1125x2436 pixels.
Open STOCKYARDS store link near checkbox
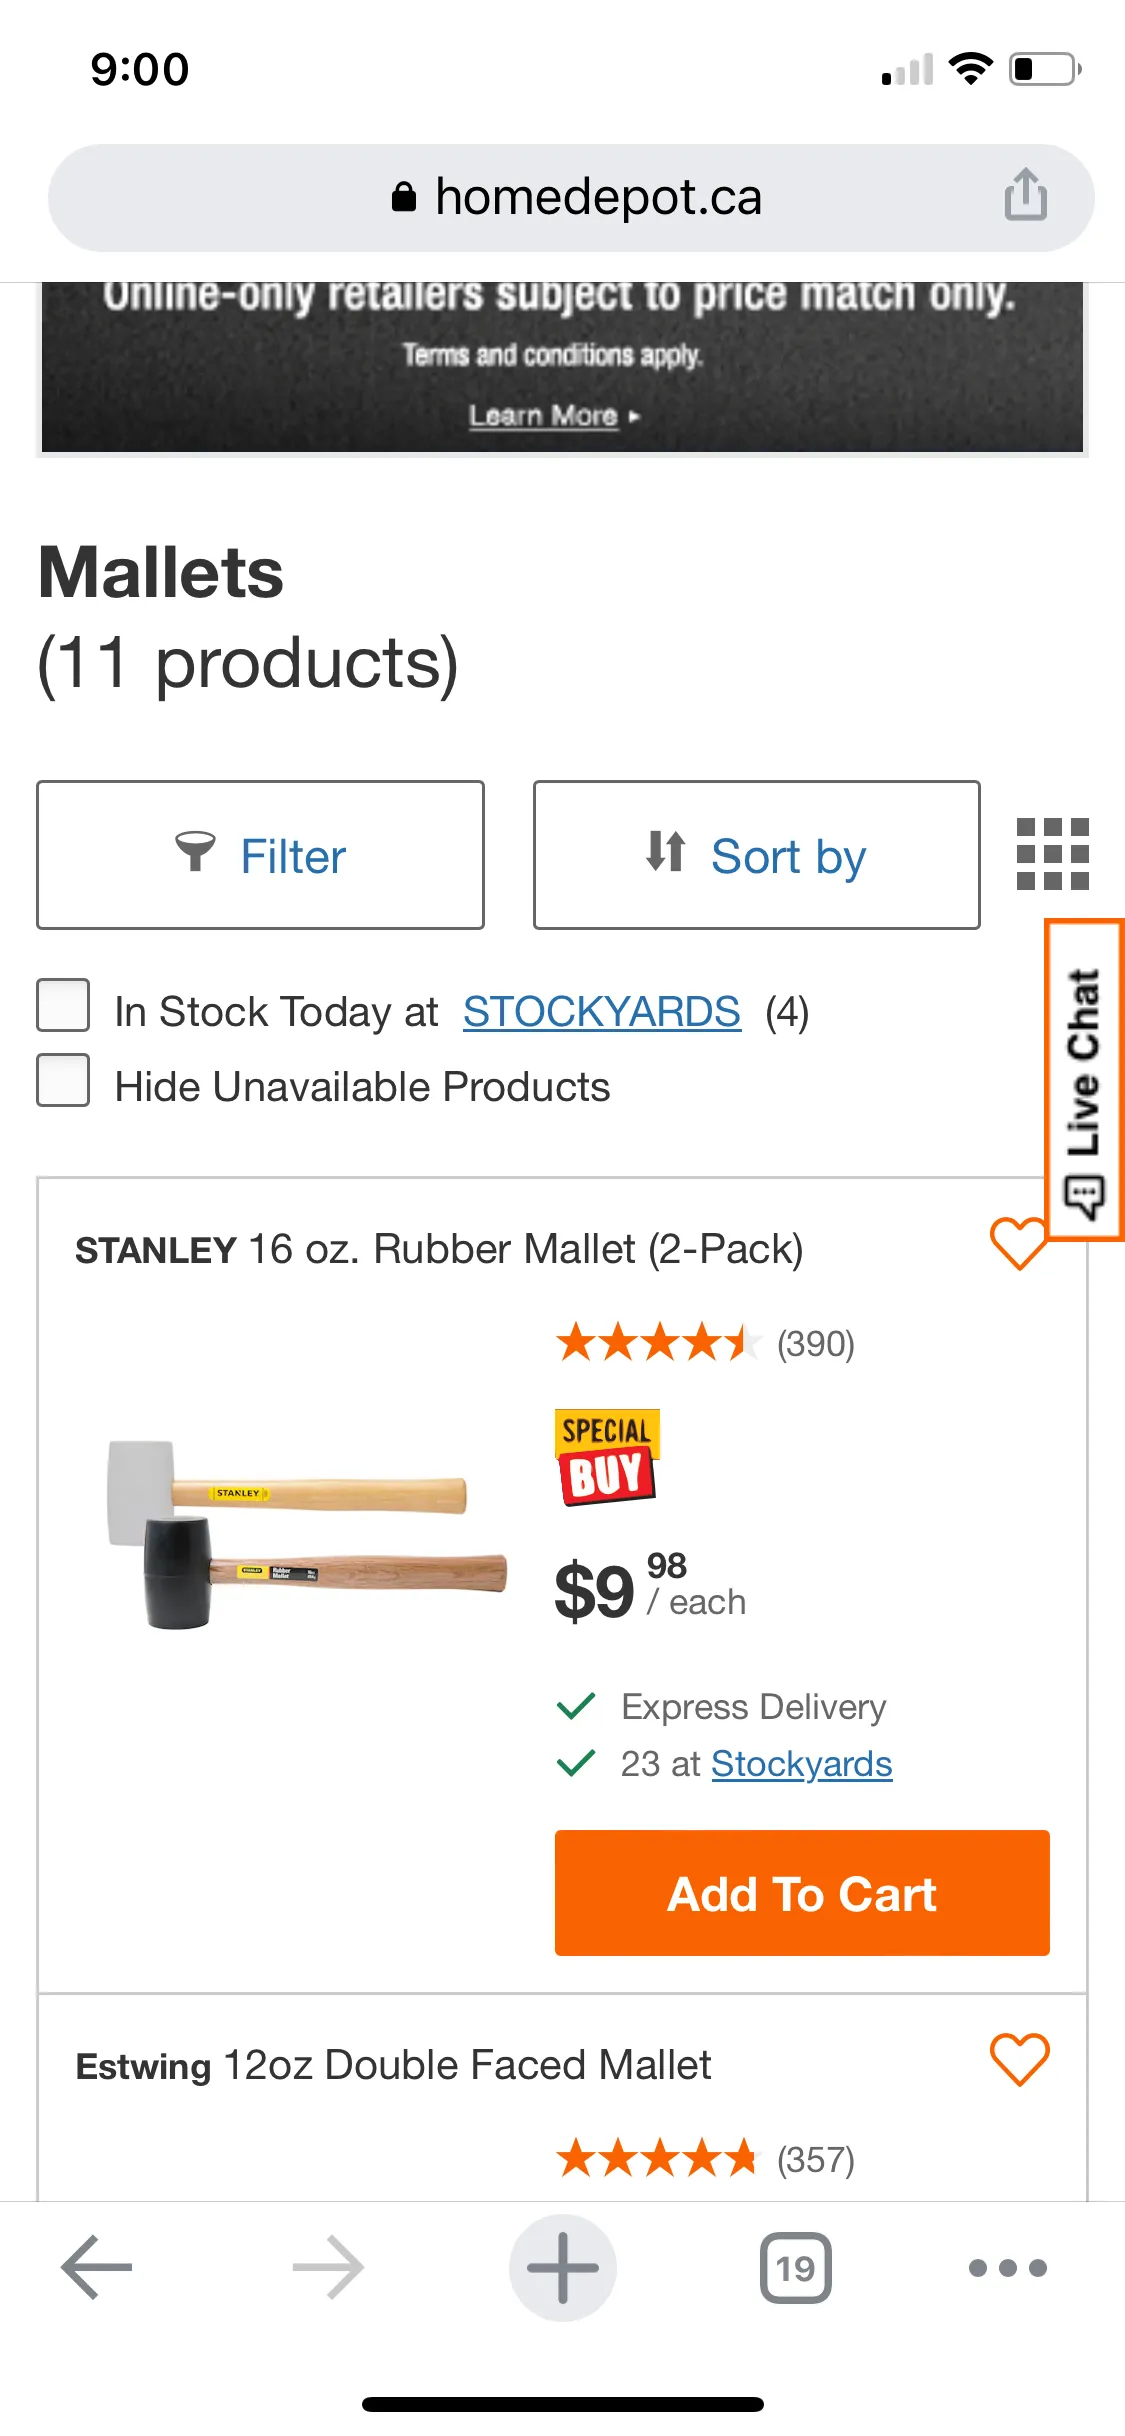tap(601, 1012)
